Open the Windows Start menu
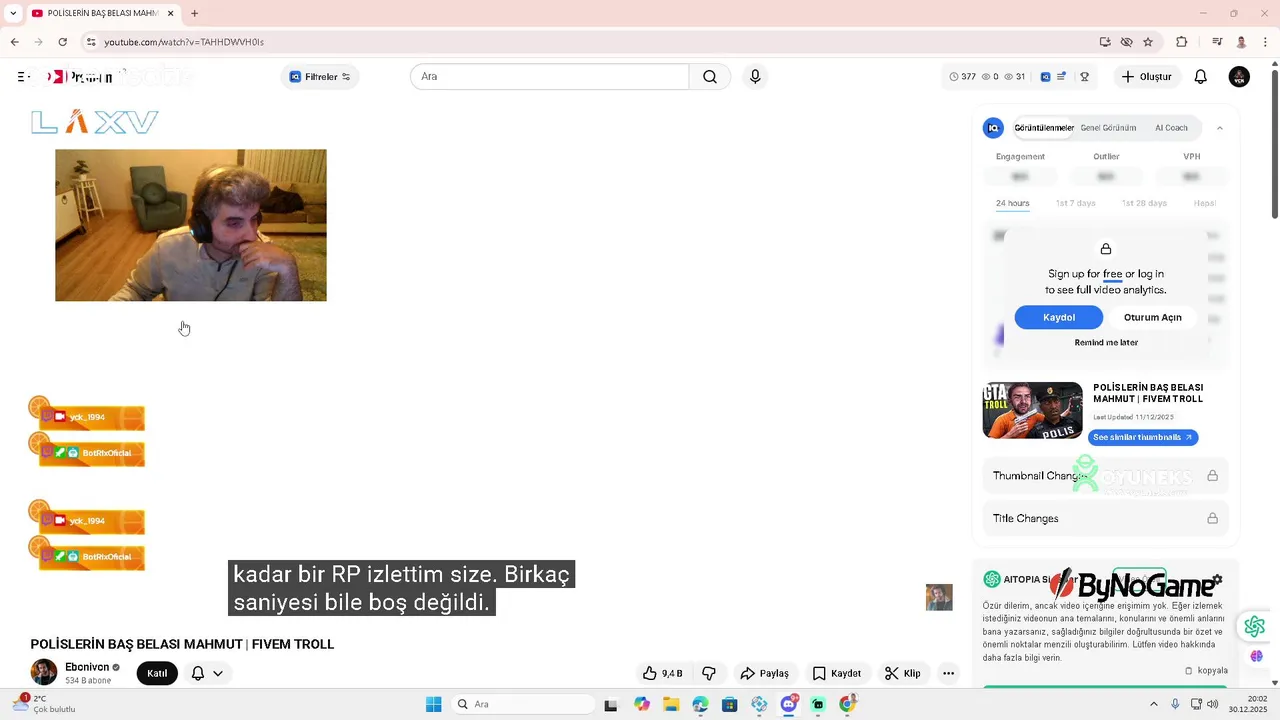 [433, 704]
